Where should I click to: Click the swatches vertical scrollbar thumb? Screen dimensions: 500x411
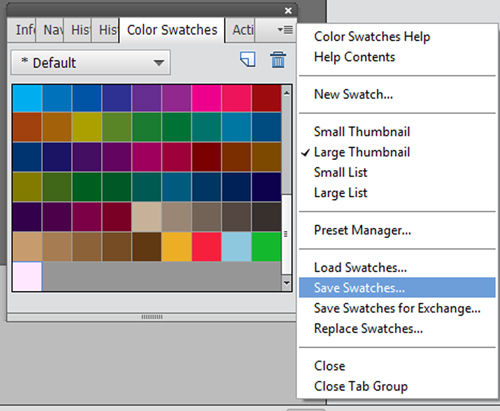[x=287, y=234]
